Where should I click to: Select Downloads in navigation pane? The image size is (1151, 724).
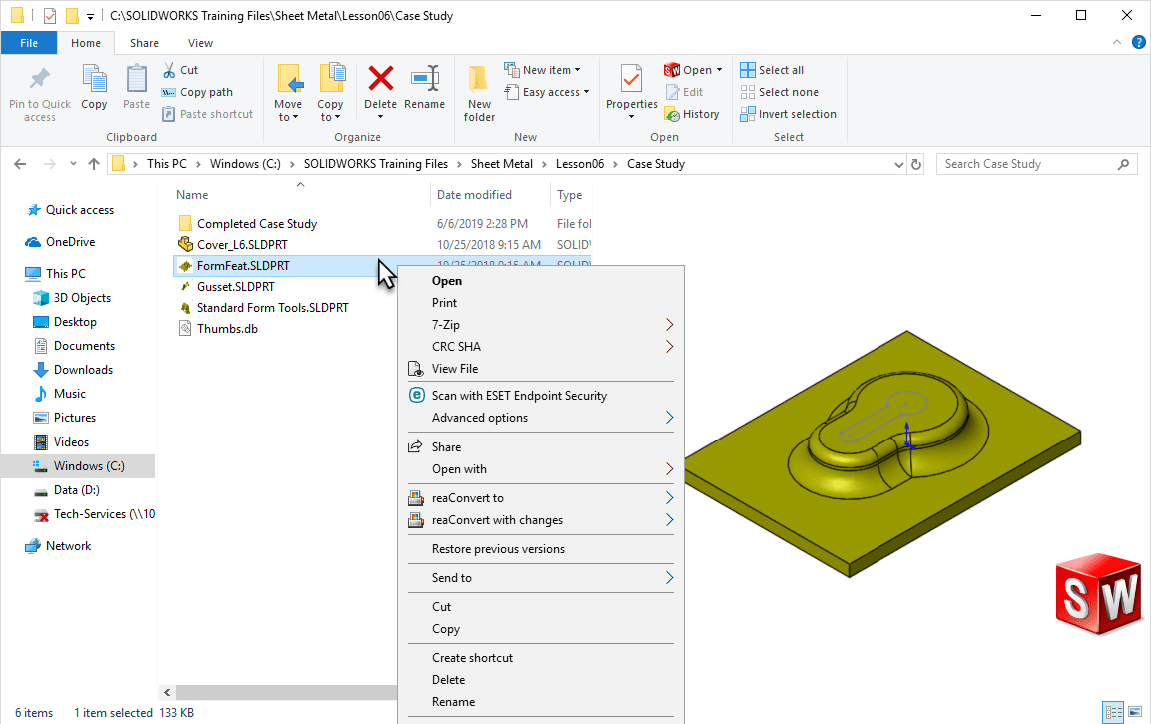pos(82,369)
